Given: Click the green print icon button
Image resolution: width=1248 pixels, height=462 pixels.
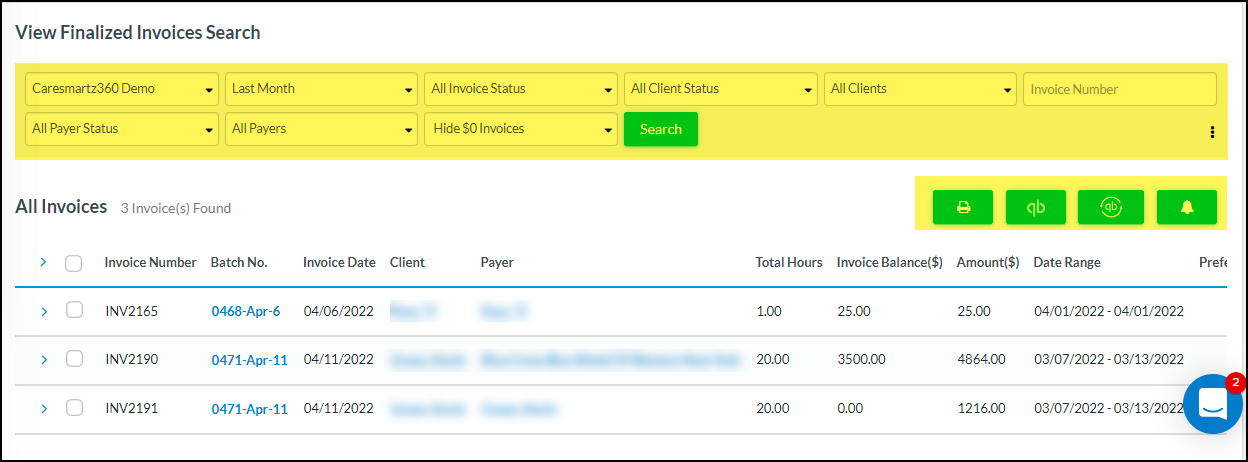Looking at the screenshot, I should [x=962, y=207].
